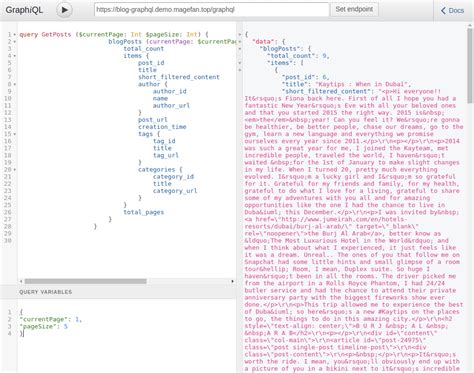Click the "blogPosts" key in results
Viewport: 474px width, 373px height.
click(281, 49)
